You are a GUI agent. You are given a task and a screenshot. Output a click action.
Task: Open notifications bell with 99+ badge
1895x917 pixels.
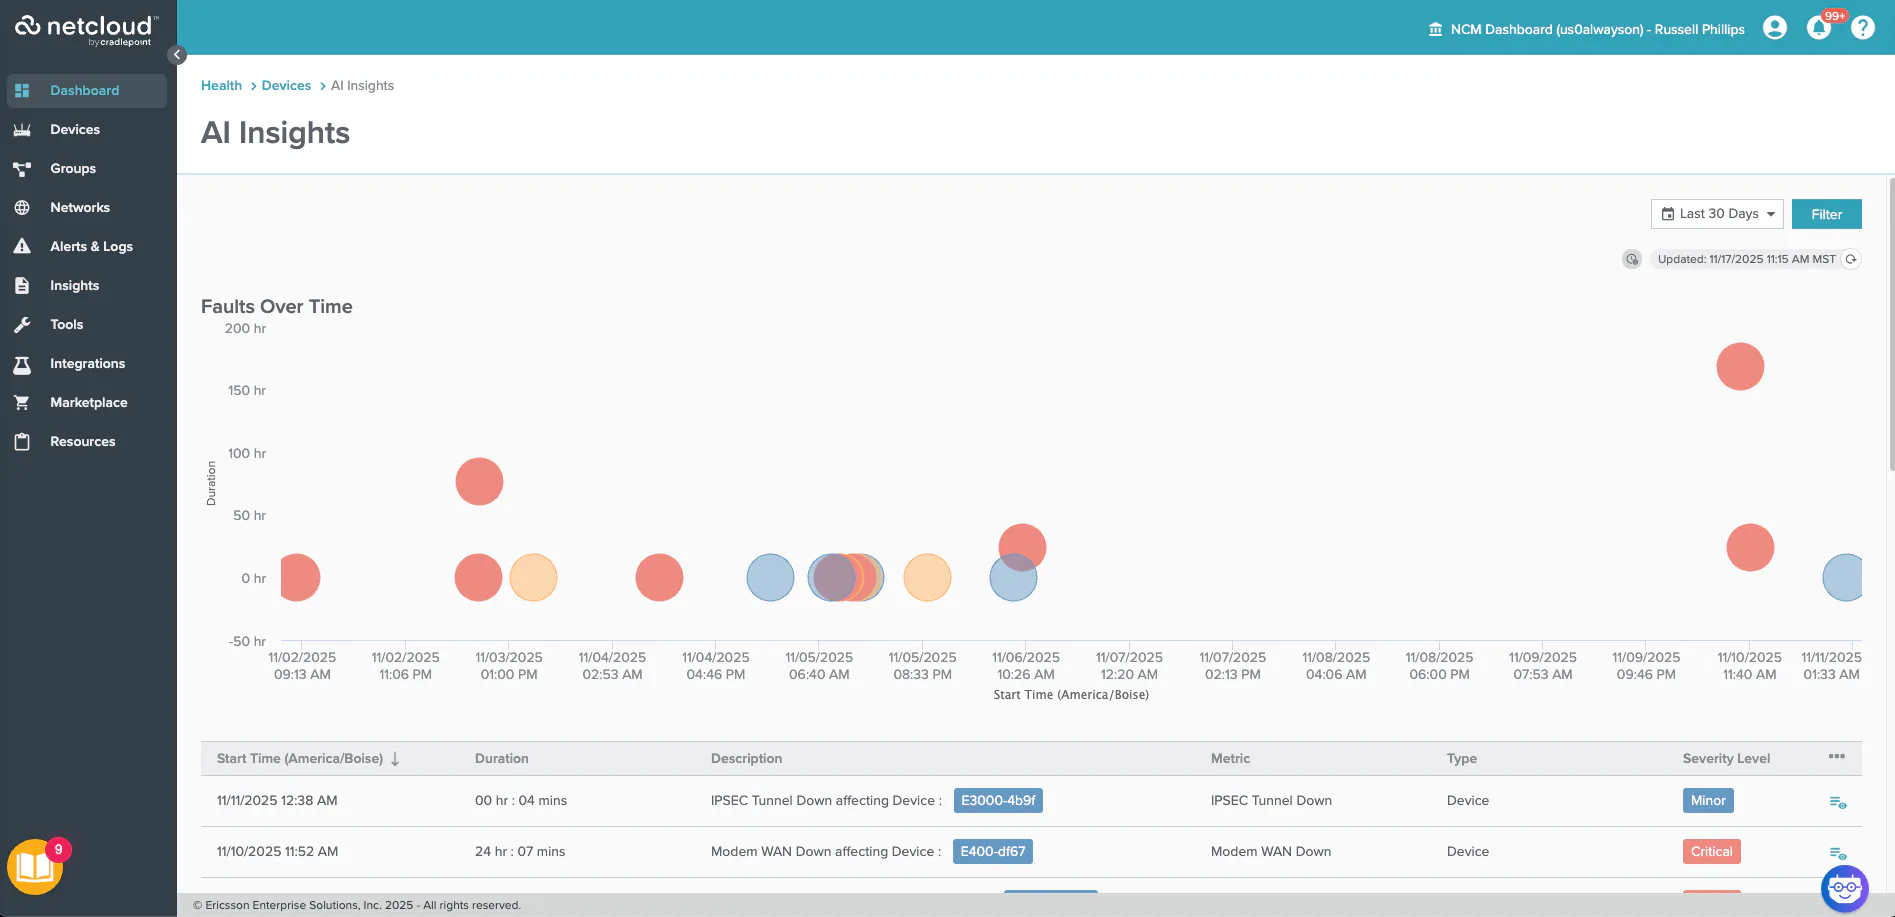click(x=1819, y=27)
